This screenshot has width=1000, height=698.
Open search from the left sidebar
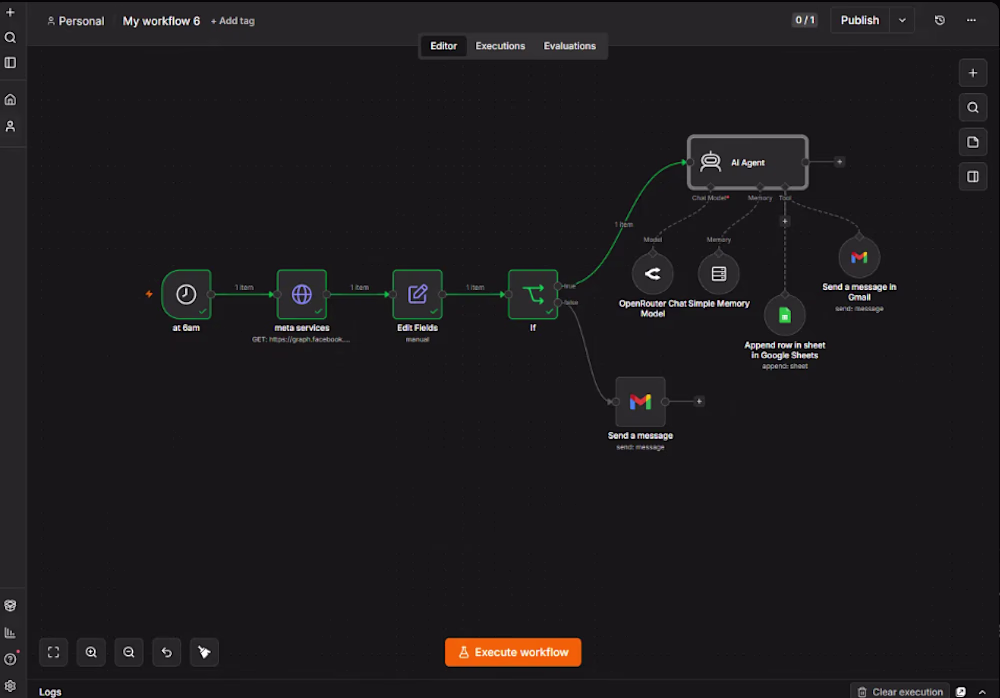click(10, 38)
